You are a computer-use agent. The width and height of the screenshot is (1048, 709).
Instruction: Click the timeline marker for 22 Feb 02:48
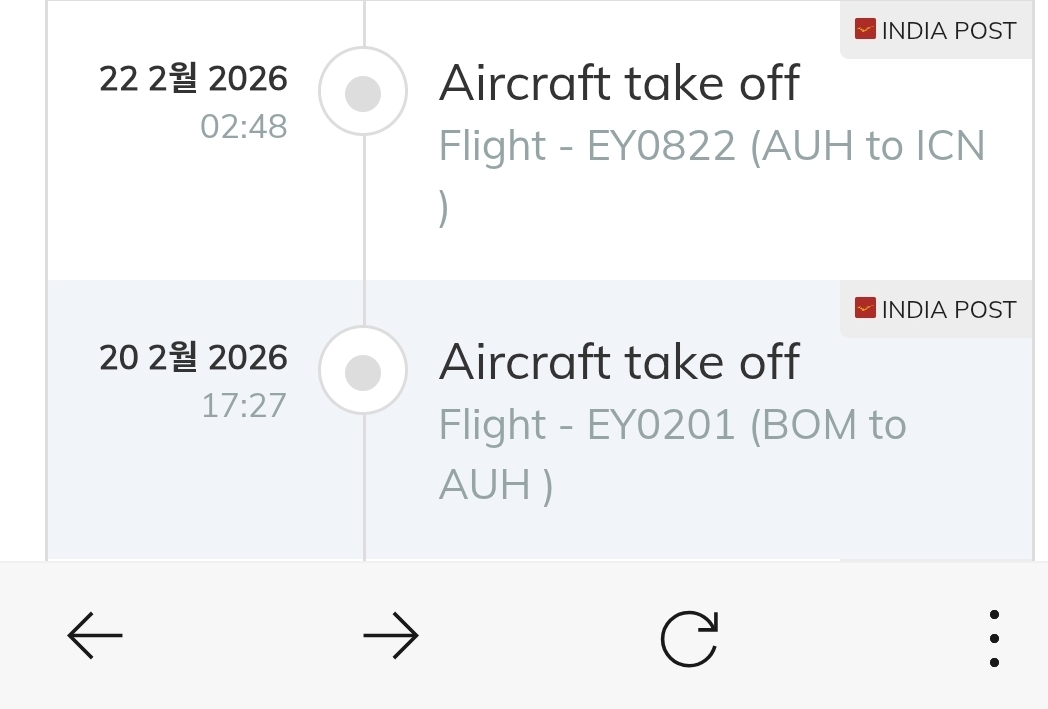(x=363, y=92)
